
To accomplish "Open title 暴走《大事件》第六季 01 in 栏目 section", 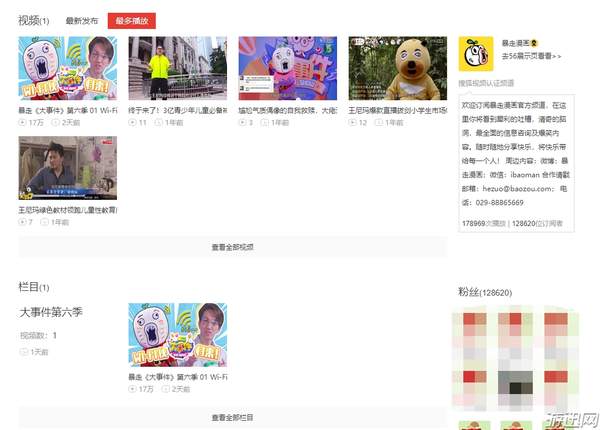I will (178, 377).
